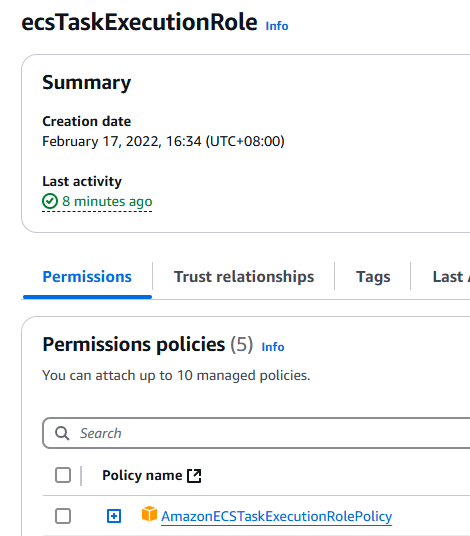Expand the AmazonECSTaskExecutionRolePolicy row with the plus icon

click(x=114, y=516)
